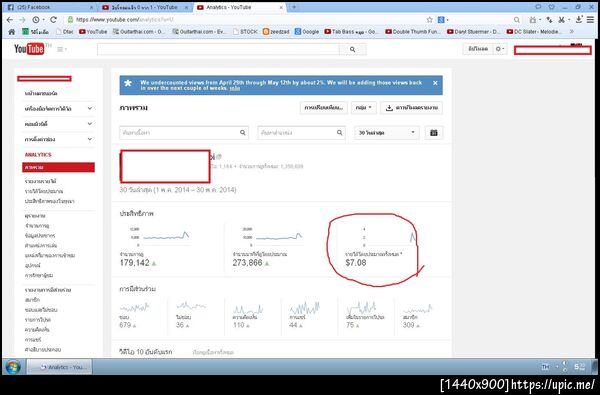Dismiss the blue undercounted views banner
The height and width of the screenshot is (395, 600).
coord(435,83)
